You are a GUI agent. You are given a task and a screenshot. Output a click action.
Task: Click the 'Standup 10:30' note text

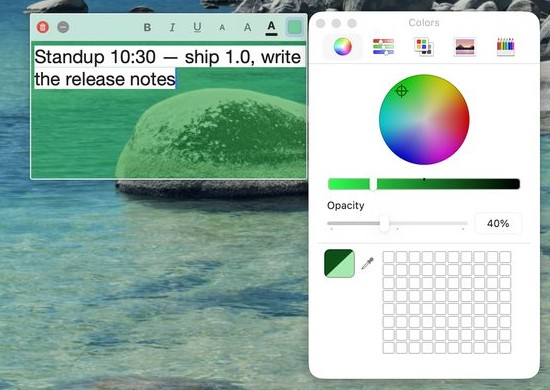95,57
